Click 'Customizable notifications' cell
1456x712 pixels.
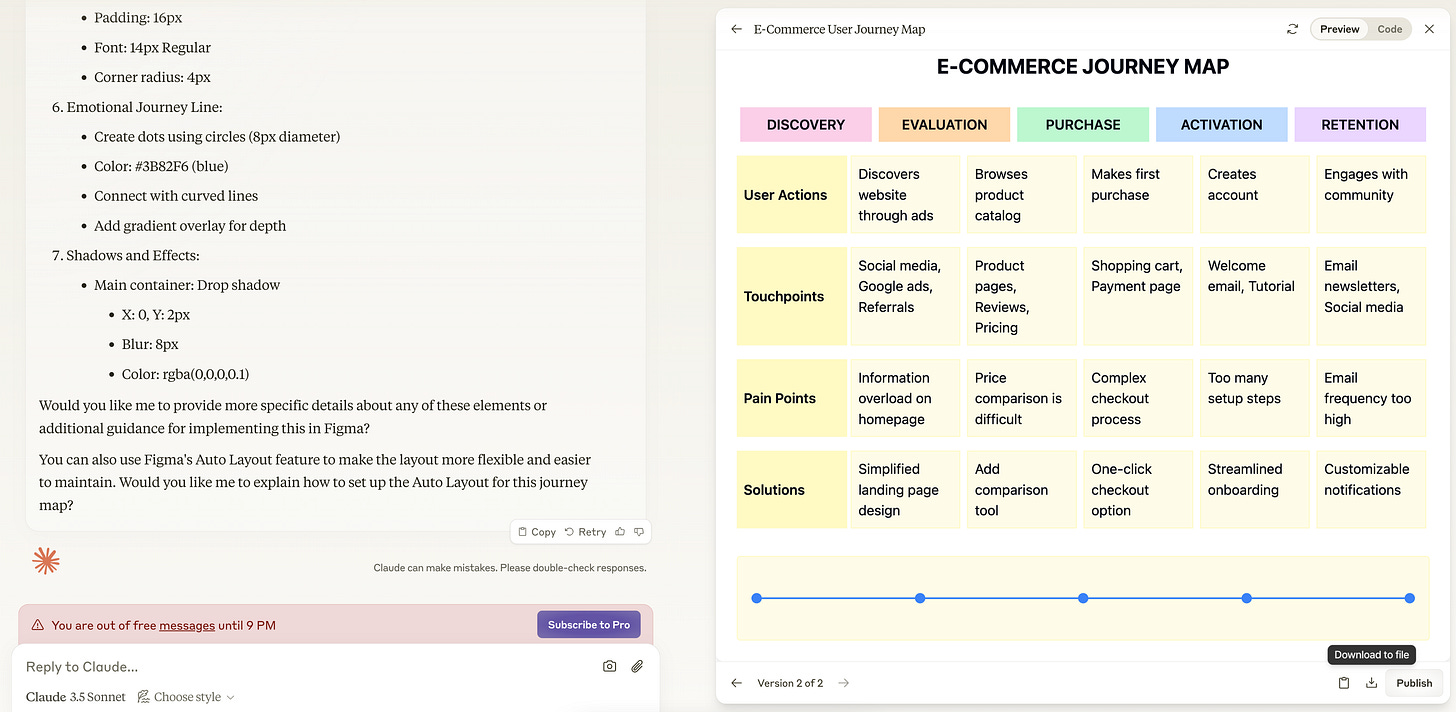[1372, 490]
